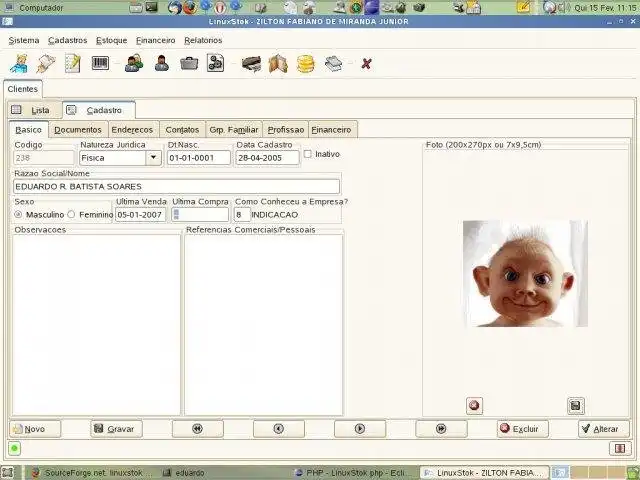Switch to the Enderecos tab
This screenshot has height=480, width=640.
click(x=132, y=130)
